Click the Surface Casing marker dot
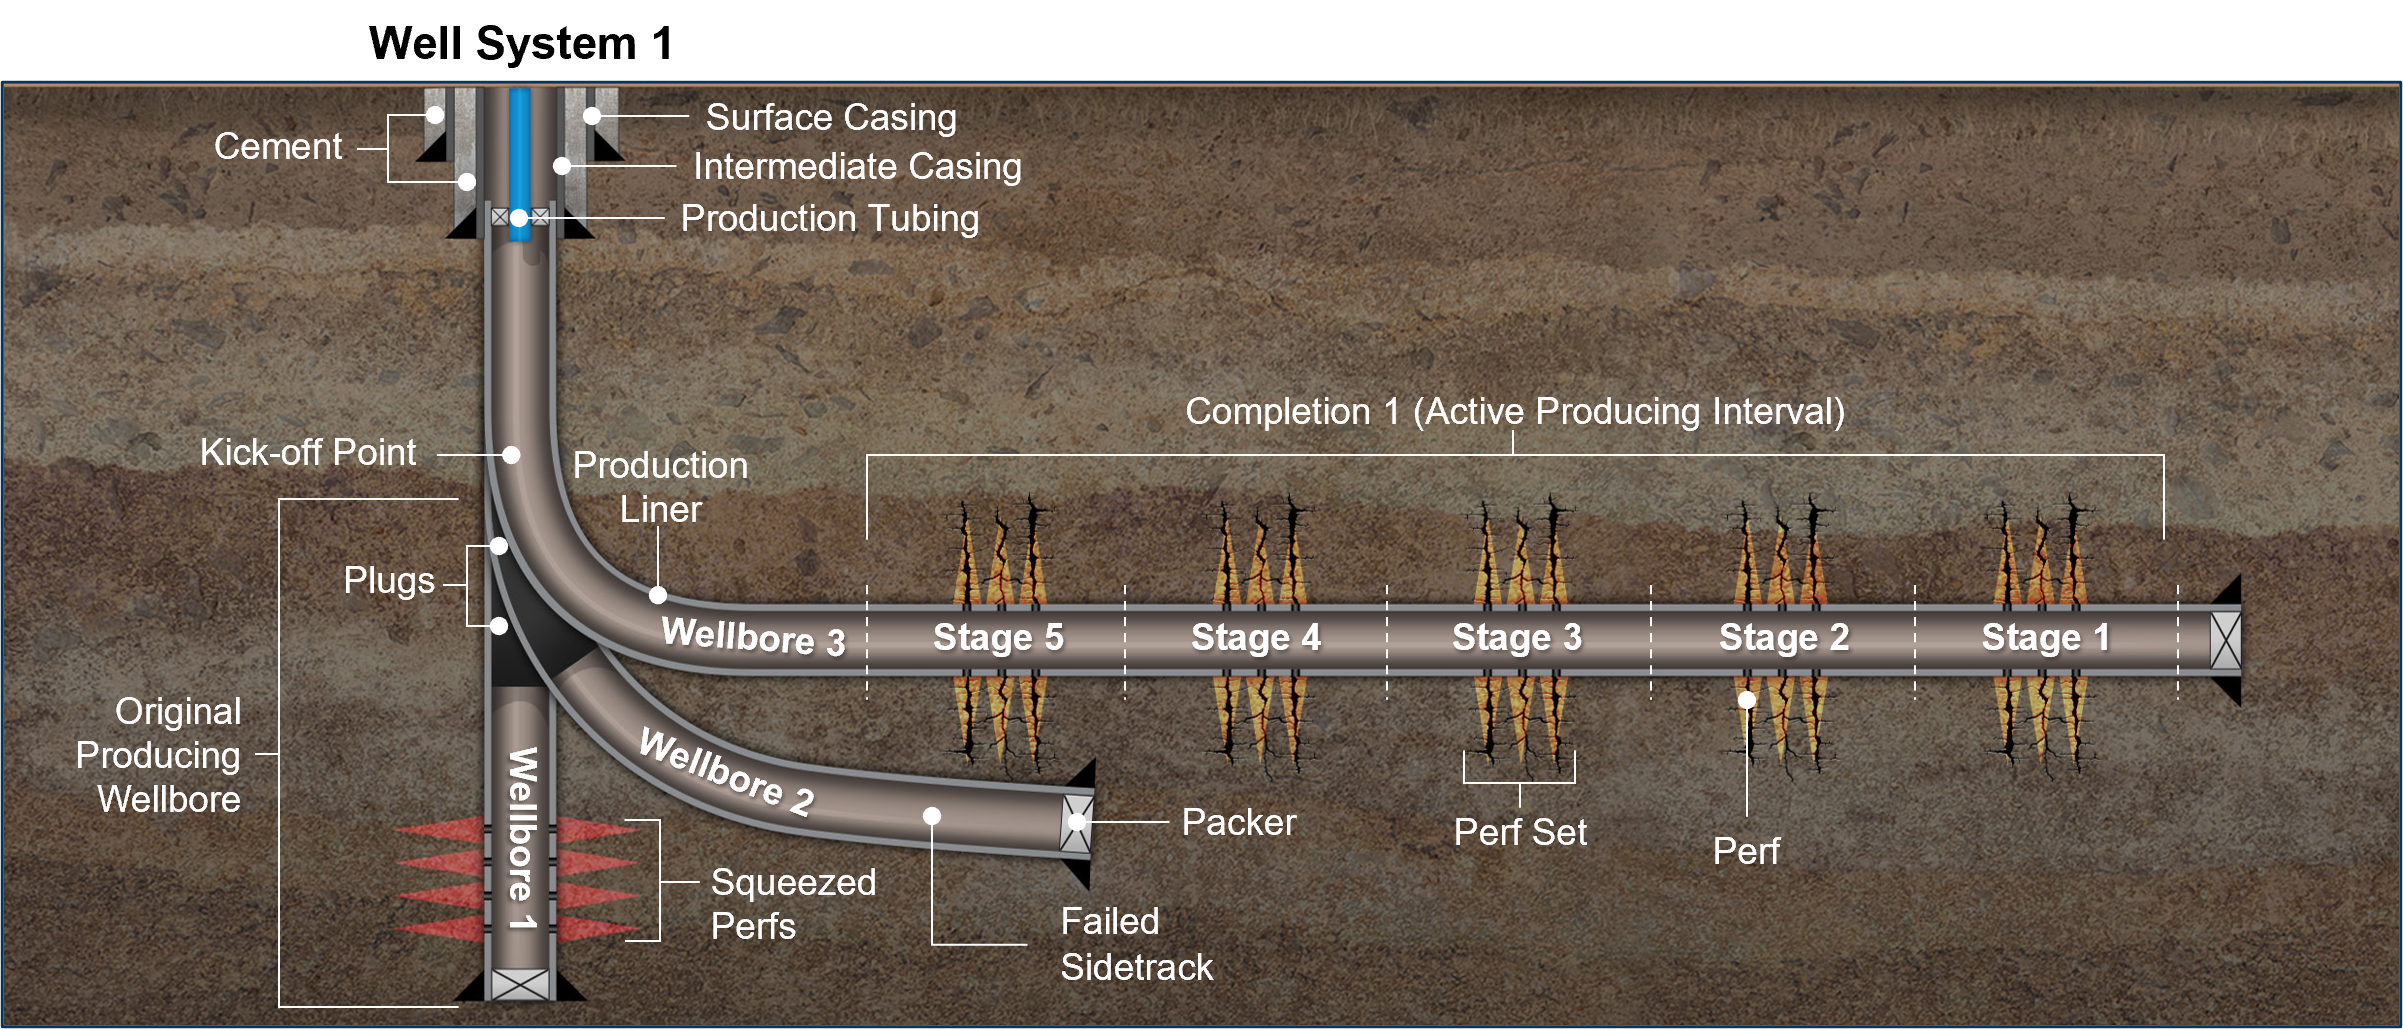The width and height of the screenshot is (2403, 1029). 592,116
